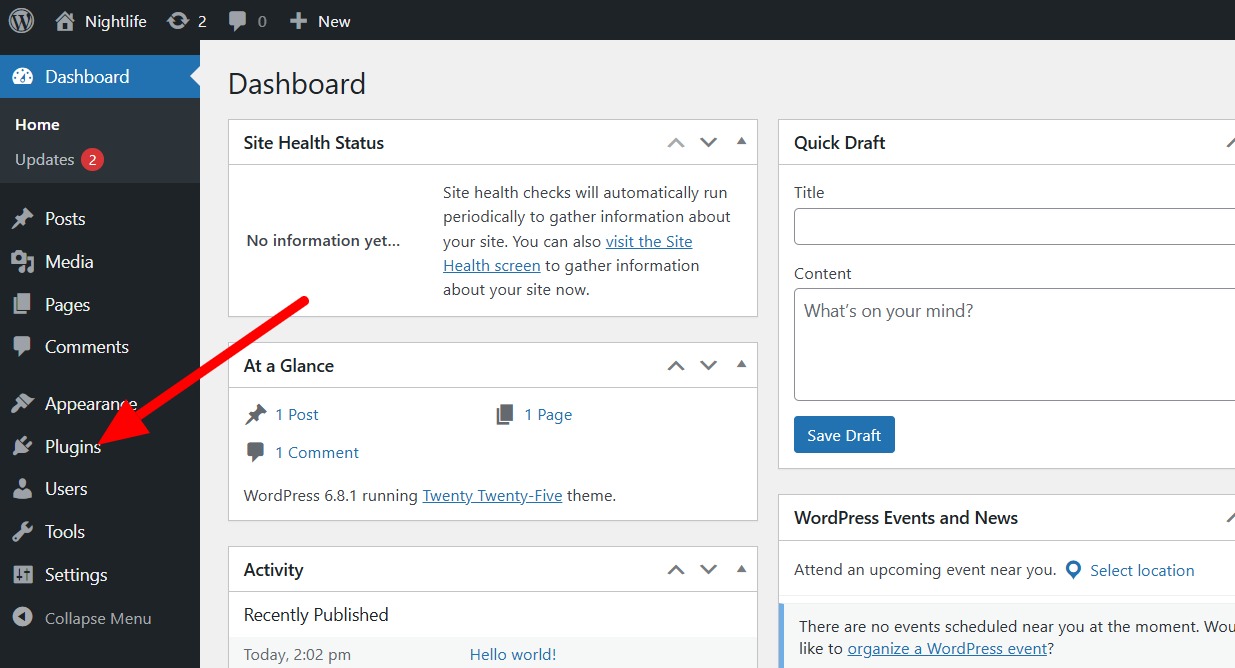Click the Users person icon in sidebar

pyautogui.click(x=22, y=489)
